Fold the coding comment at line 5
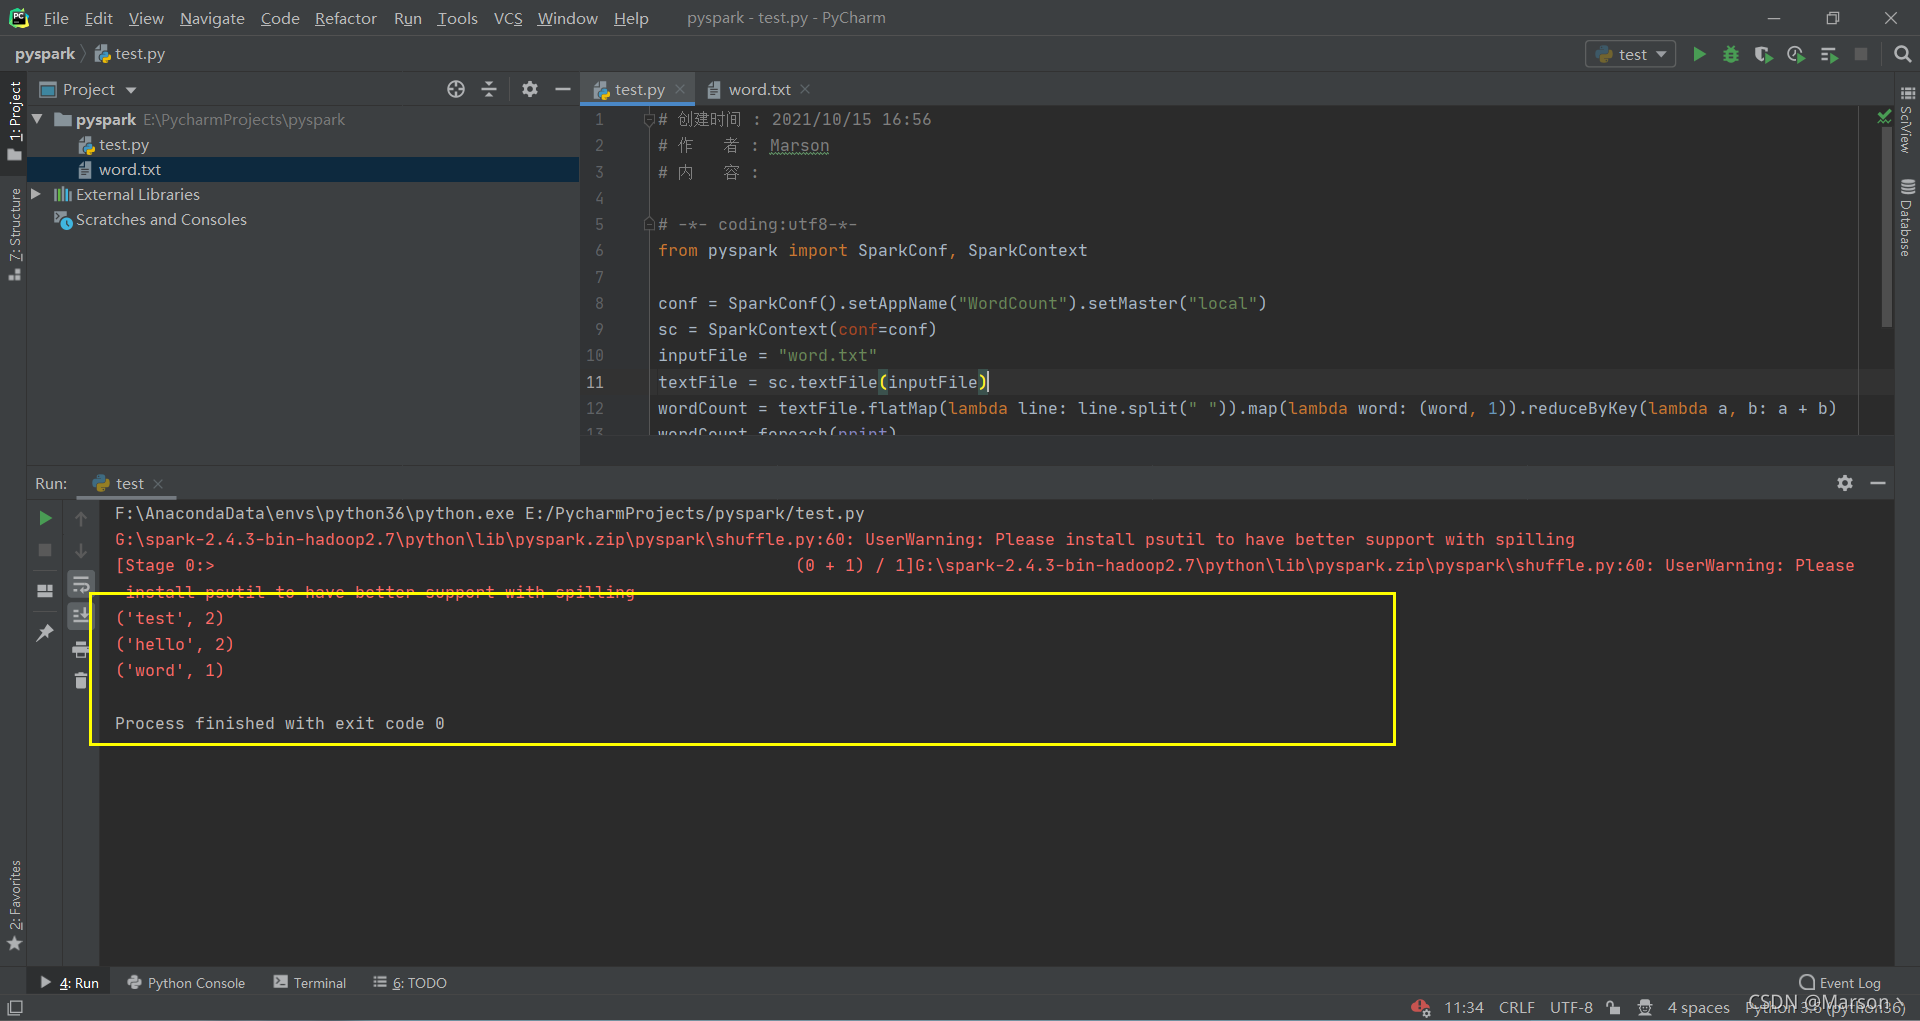Screen dimensions: 1920x1021 (649, 224)
